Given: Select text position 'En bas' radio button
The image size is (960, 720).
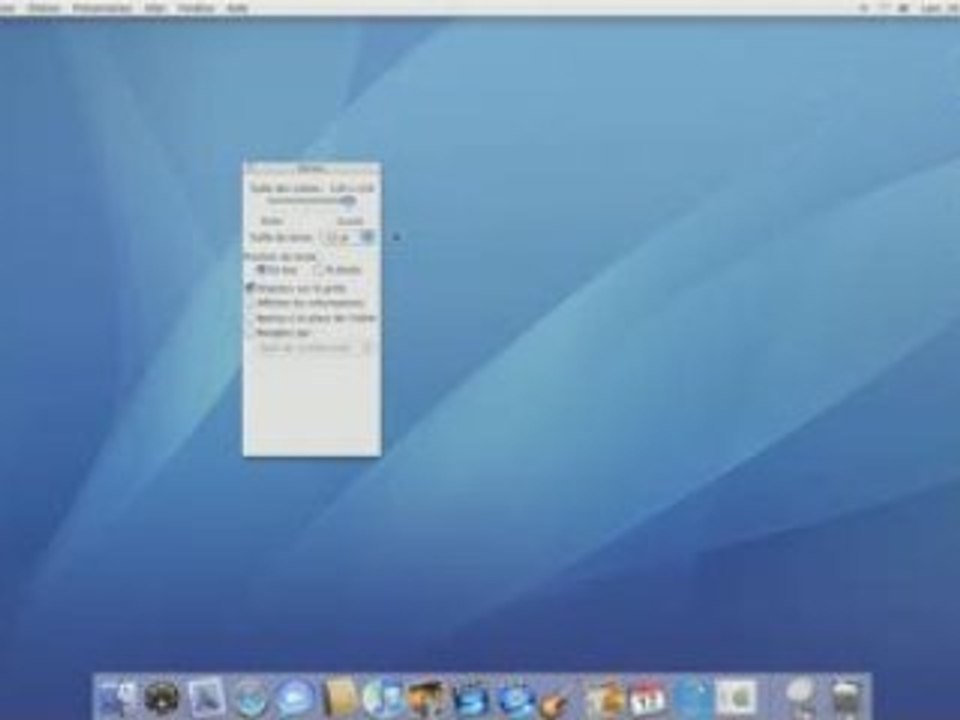Looking at the screenshot, I should coord(261,270).
